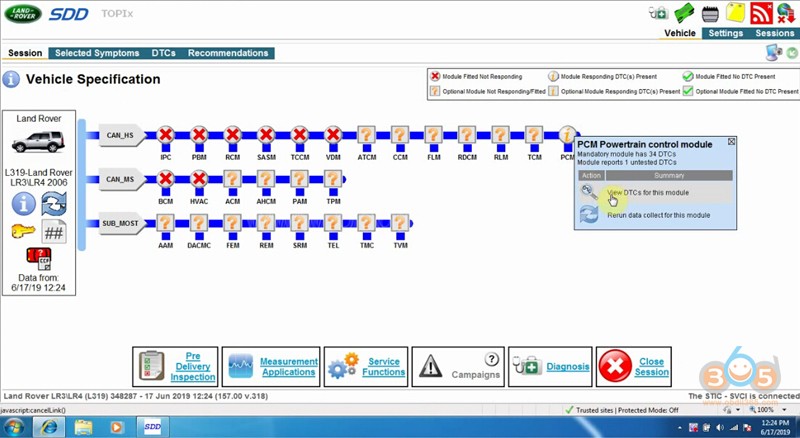This screenshot has width=800, height=438.
Task: Select the PAM module icon
Action: click(299, 179)
